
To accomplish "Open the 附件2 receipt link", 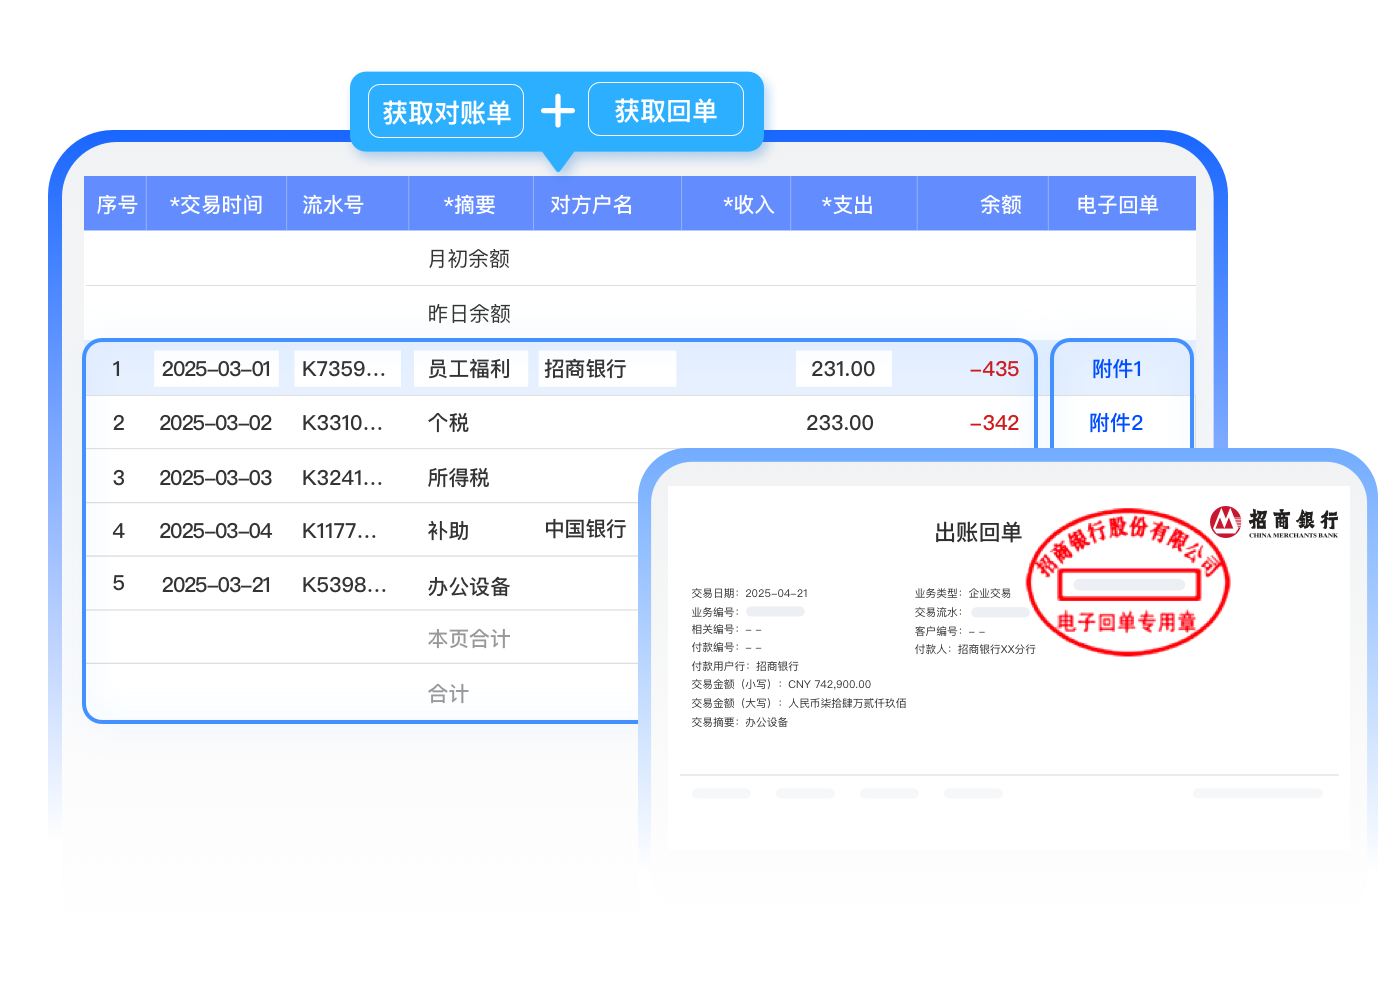I will coord(1116,423).
